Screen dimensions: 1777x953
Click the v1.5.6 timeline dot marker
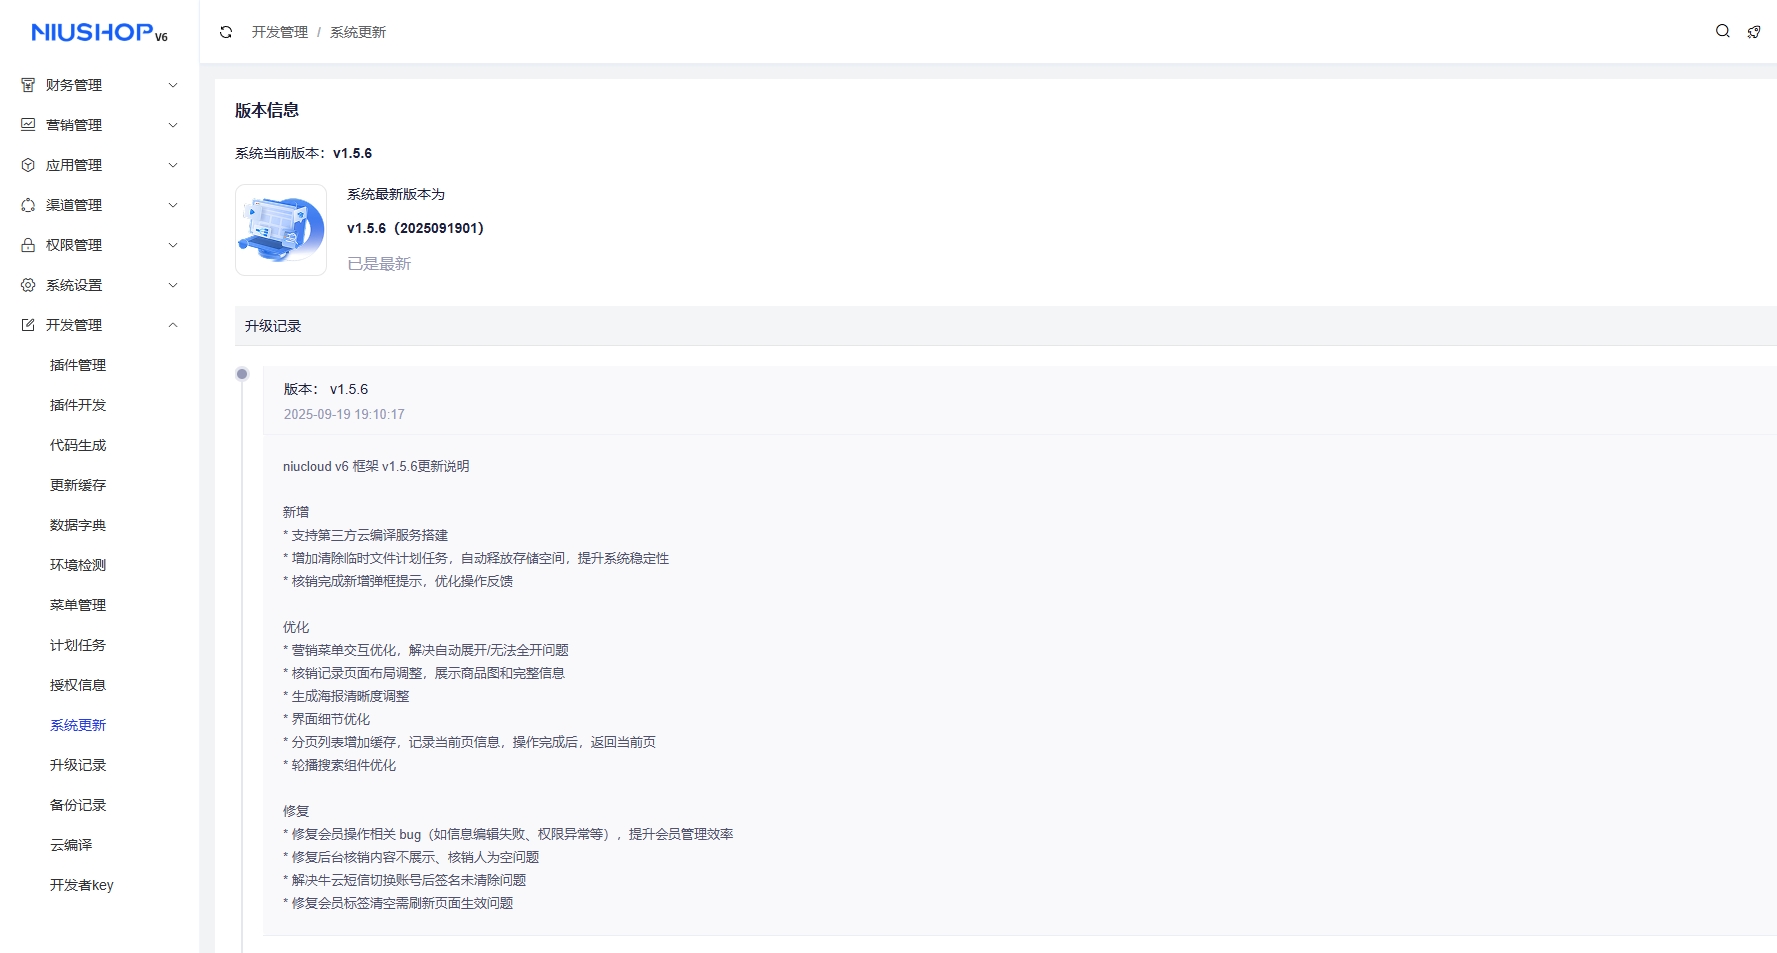[242, 374]
